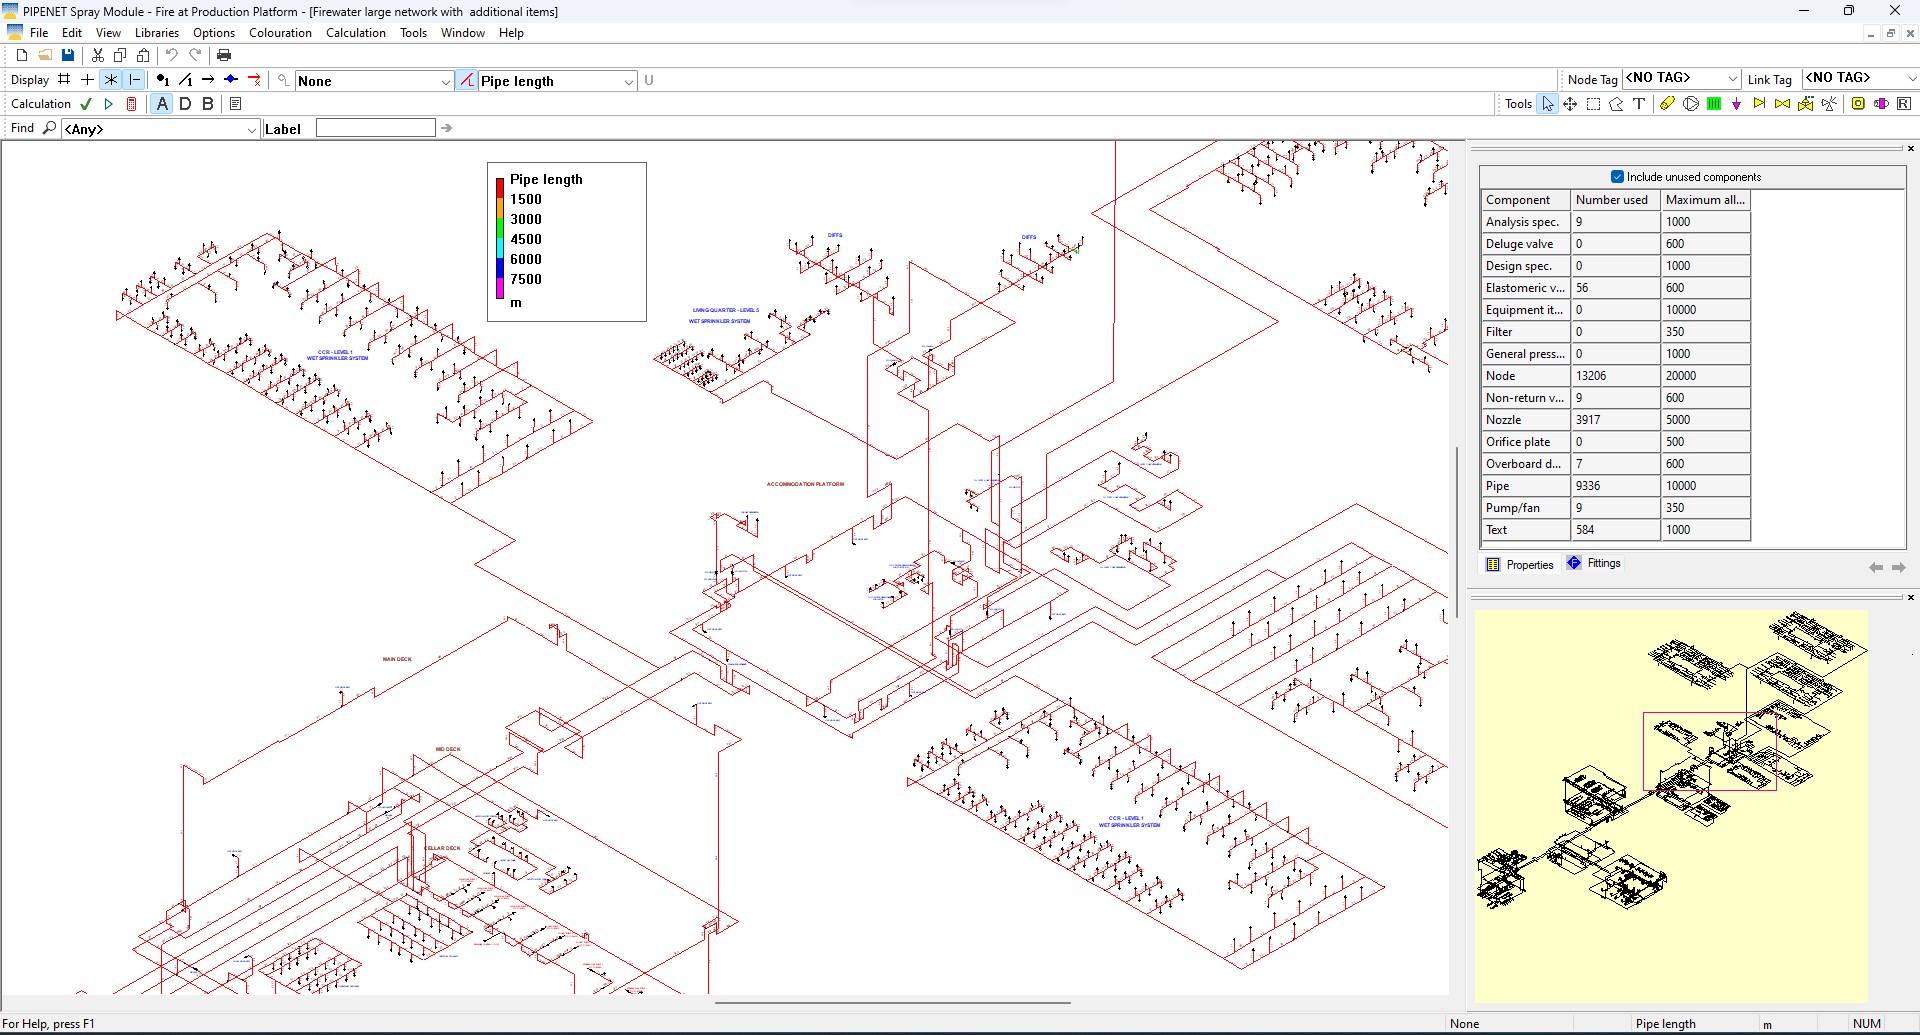Click the green check calculation icon
1920x1035 pixels.
pyautogui.click(x=86, y=104)
